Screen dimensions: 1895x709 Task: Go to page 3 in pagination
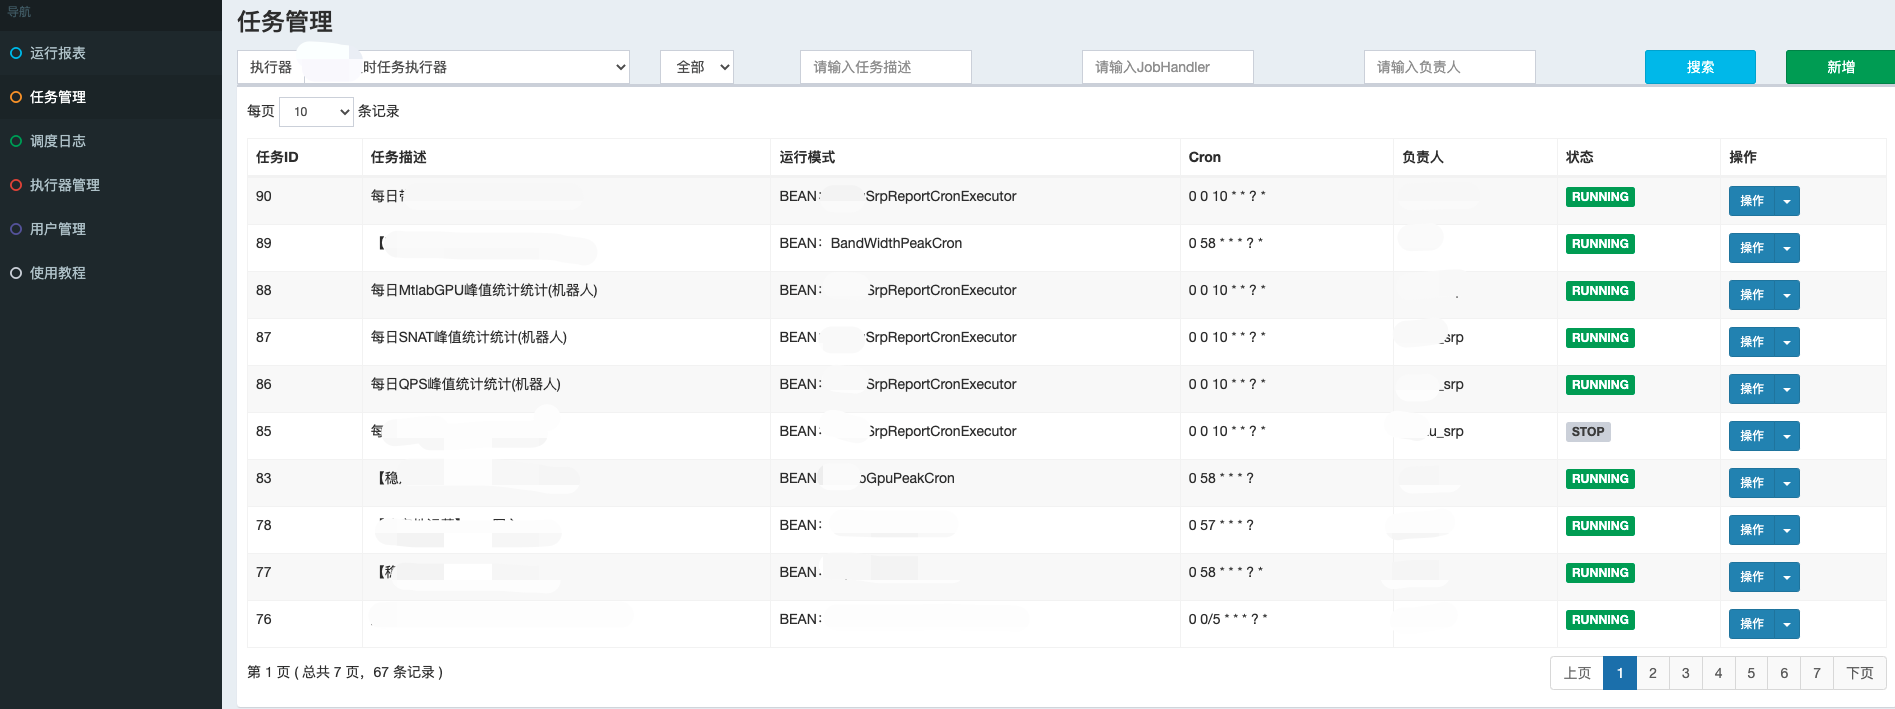point(1685,673)
